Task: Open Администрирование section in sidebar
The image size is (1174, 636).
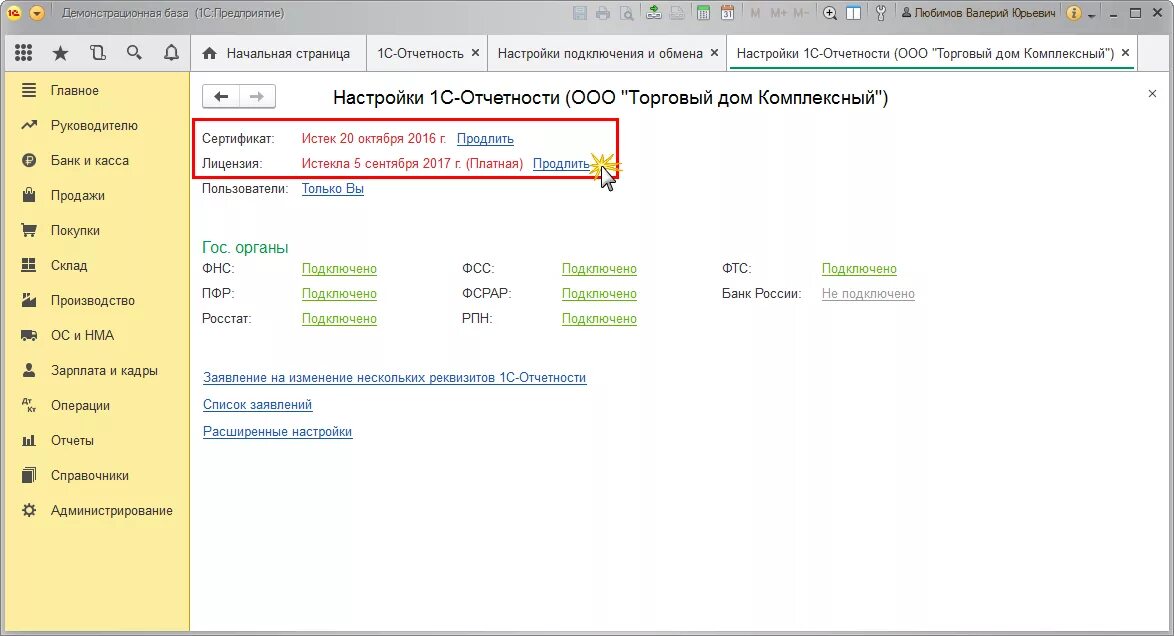Action: (x=96, y=511)
